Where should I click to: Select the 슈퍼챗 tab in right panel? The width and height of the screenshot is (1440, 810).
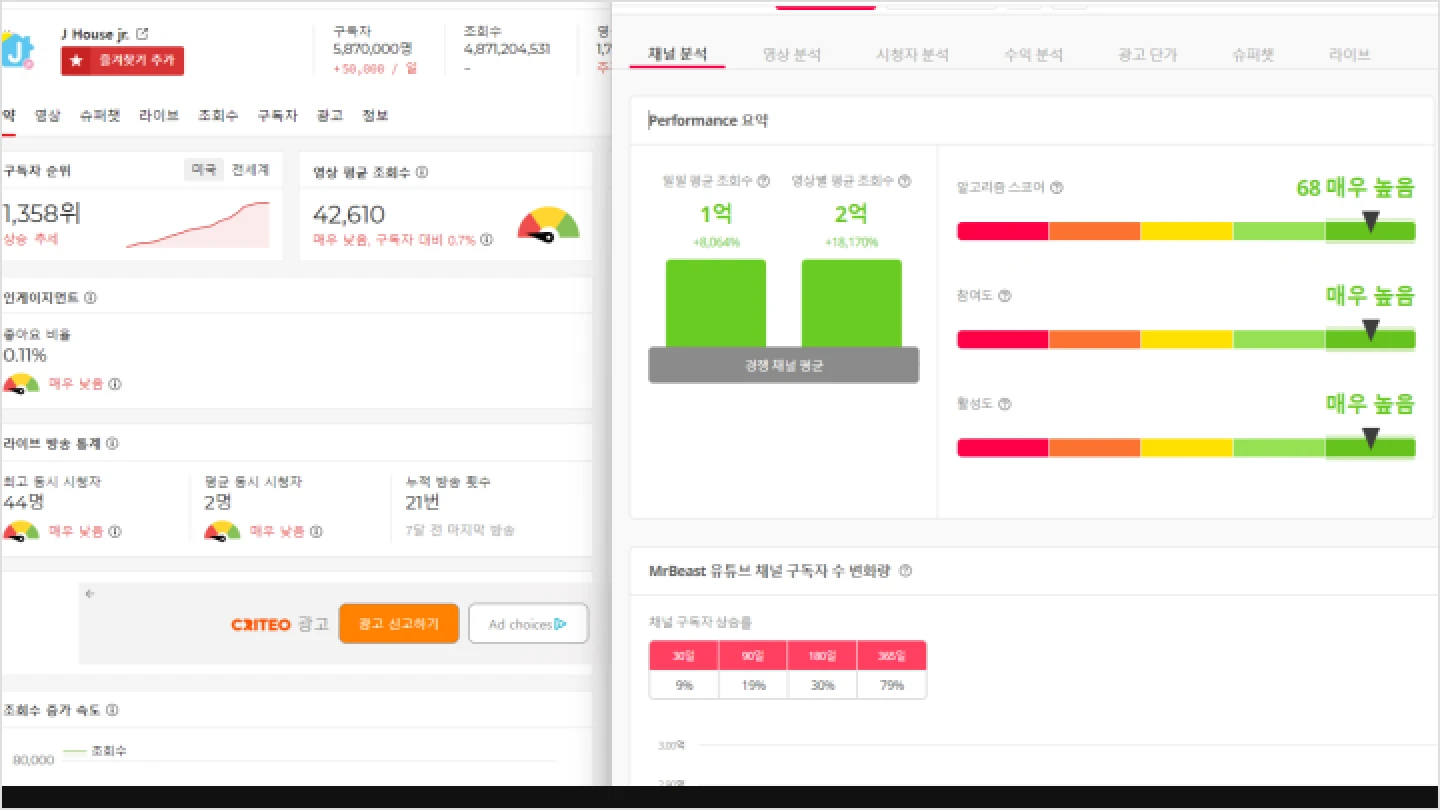pos(1253,54)
